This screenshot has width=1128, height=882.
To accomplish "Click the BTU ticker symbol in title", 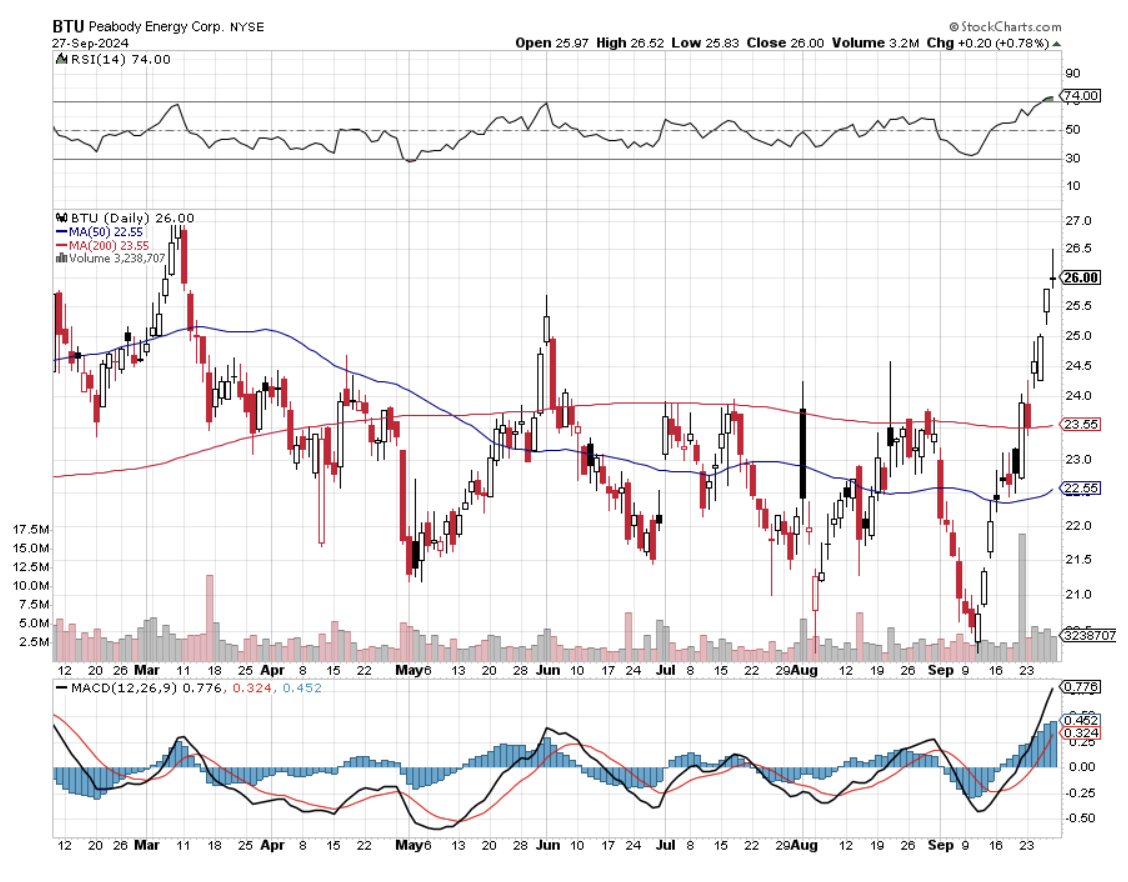I will (x=68, y=27).
